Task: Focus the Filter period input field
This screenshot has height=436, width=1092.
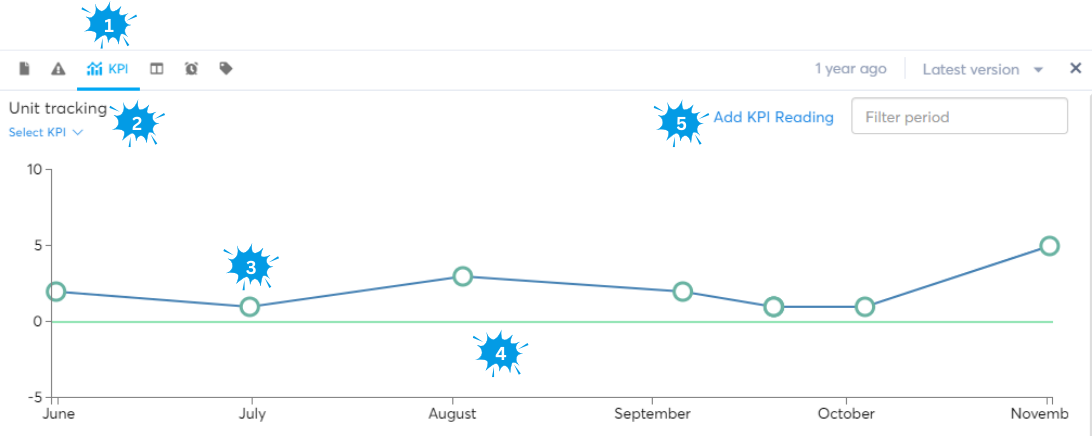Action: point(958,117)
